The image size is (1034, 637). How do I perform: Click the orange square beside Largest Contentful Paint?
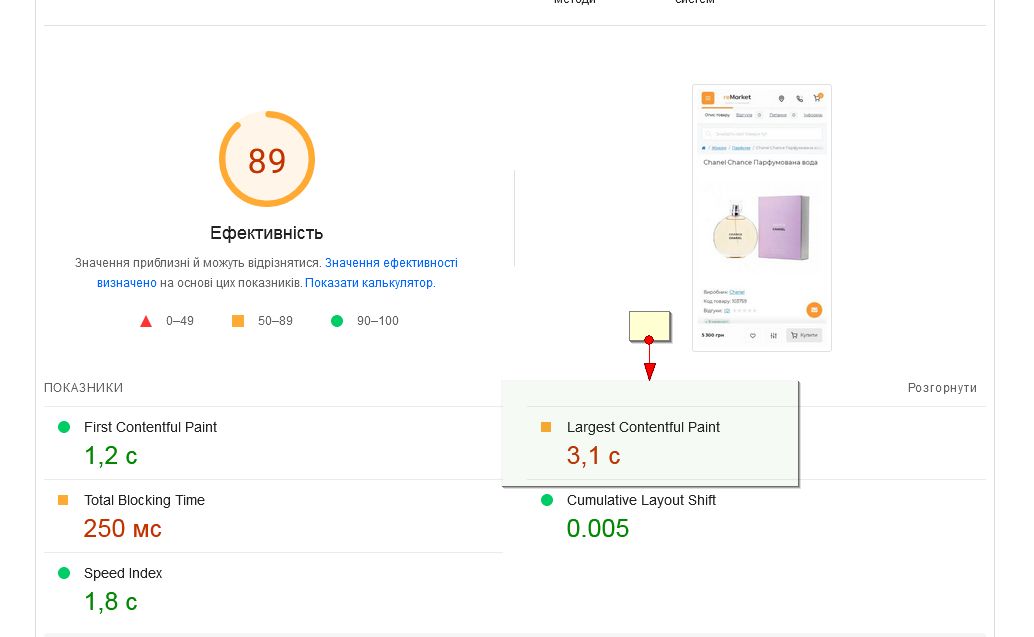(x=546, y=427)
